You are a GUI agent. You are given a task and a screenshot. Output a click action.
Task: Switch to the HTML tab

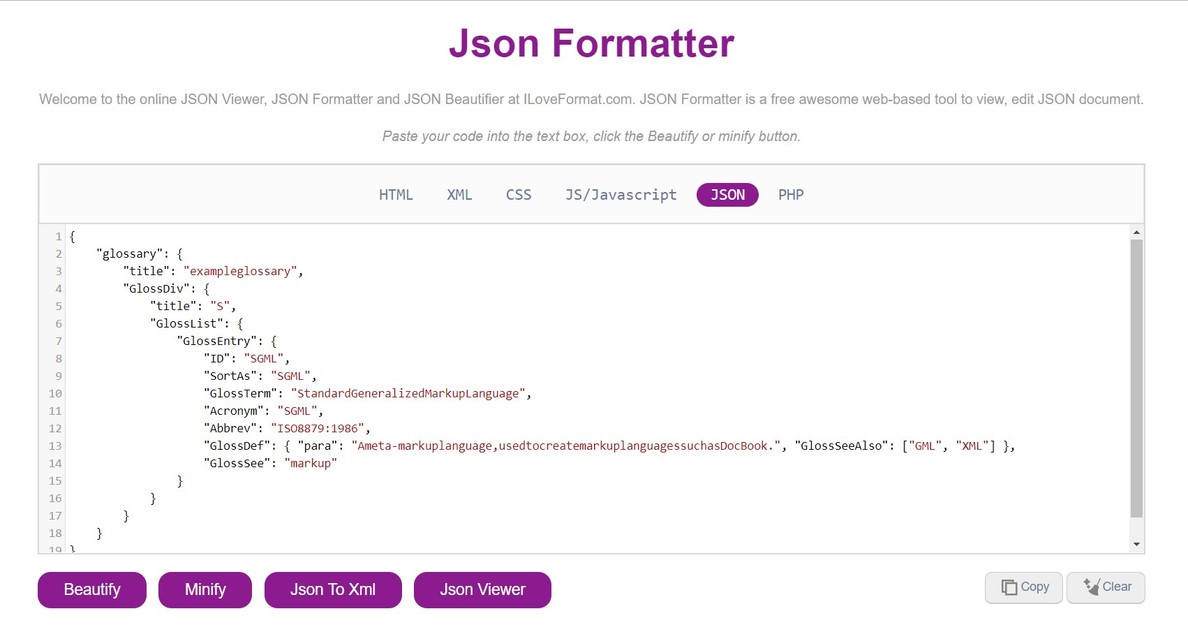tap(396, 194)
